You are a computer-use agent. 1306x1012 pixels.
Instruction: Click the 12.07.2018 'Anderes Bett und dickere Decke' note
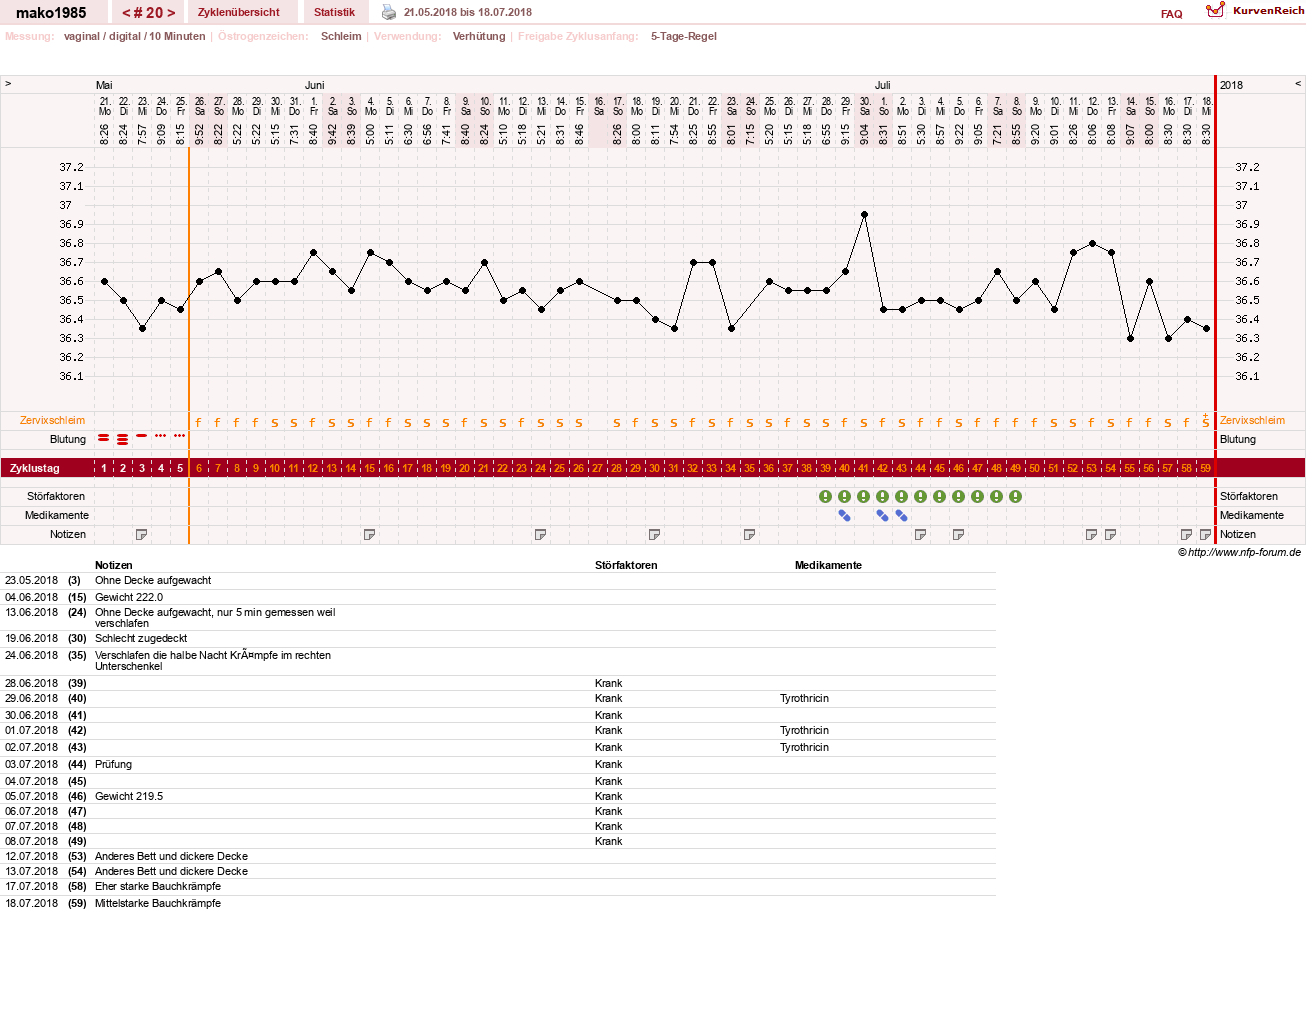point(171,857)
